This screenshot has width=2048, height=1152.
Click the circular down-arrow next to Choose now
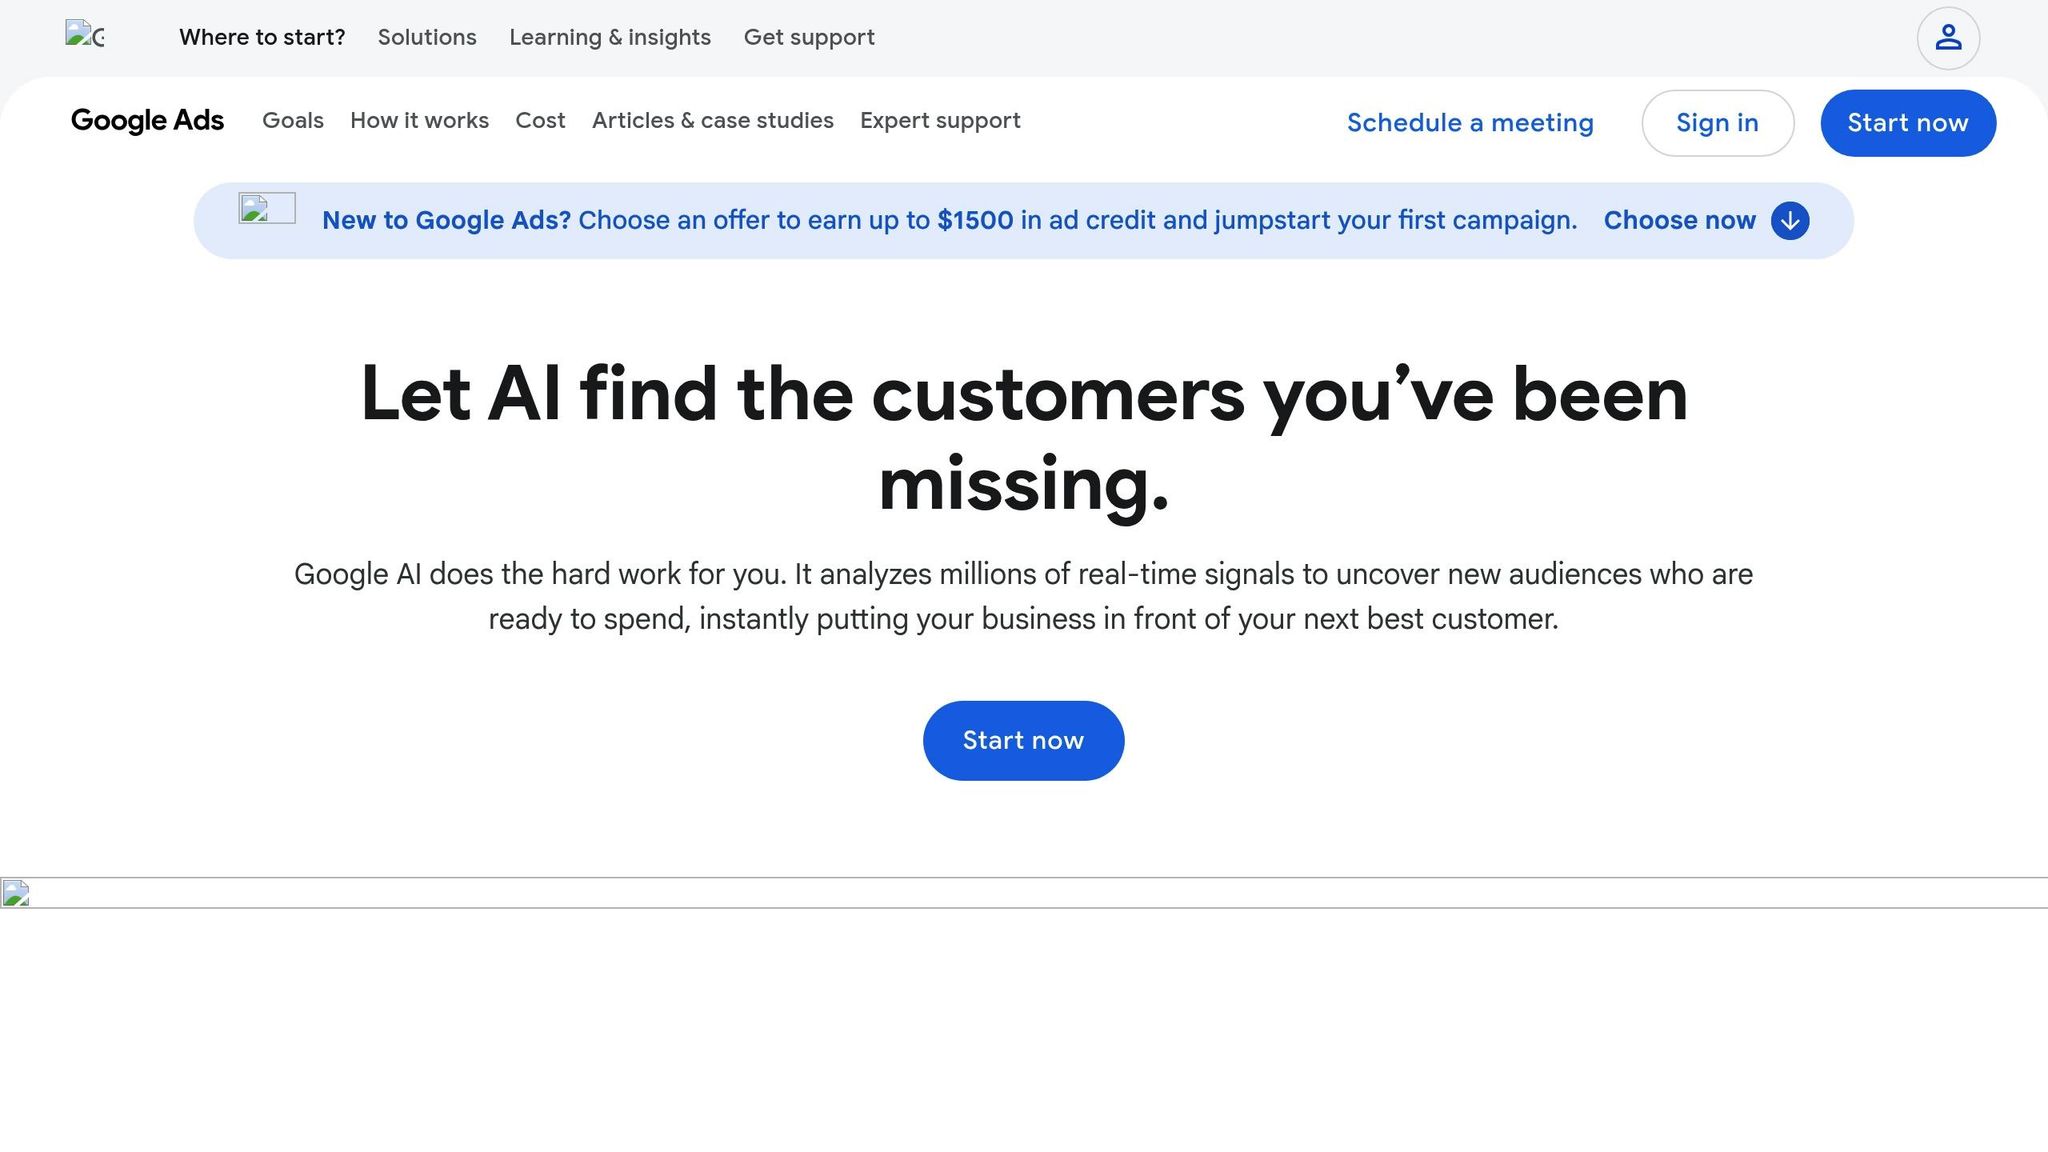(1790, 220)
